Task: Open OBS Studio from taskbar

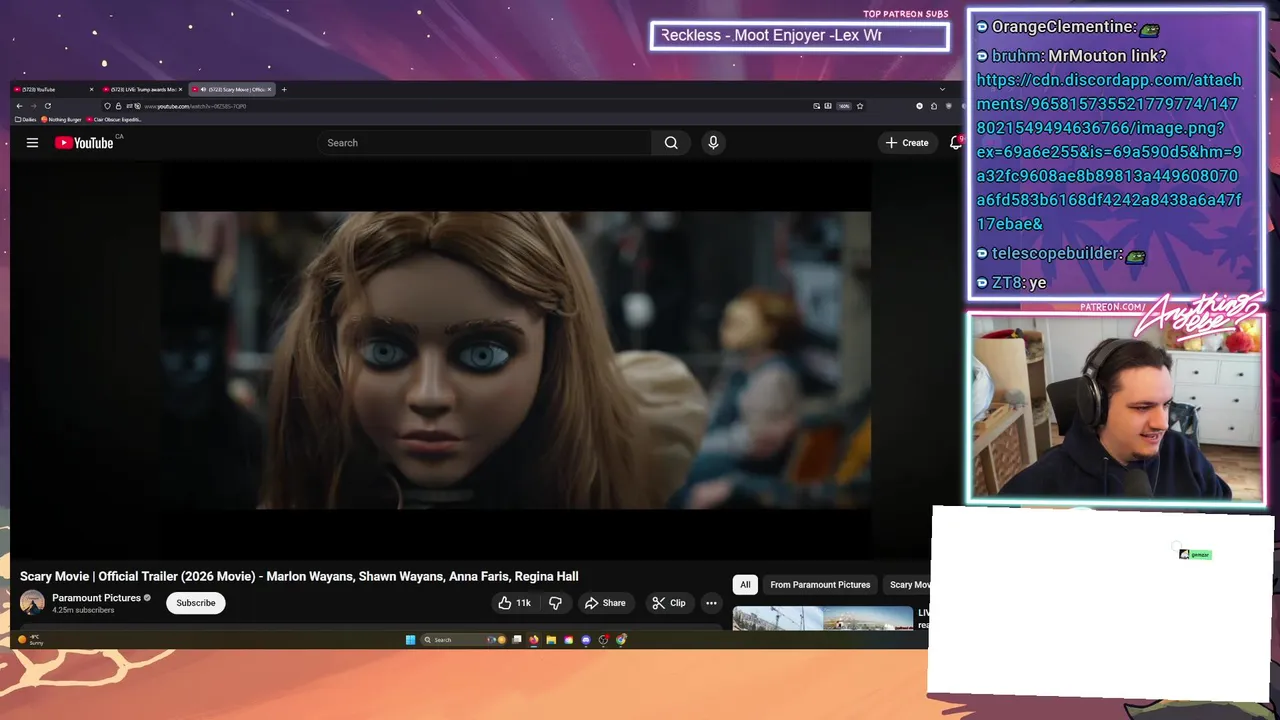Action: click(603, 640)
